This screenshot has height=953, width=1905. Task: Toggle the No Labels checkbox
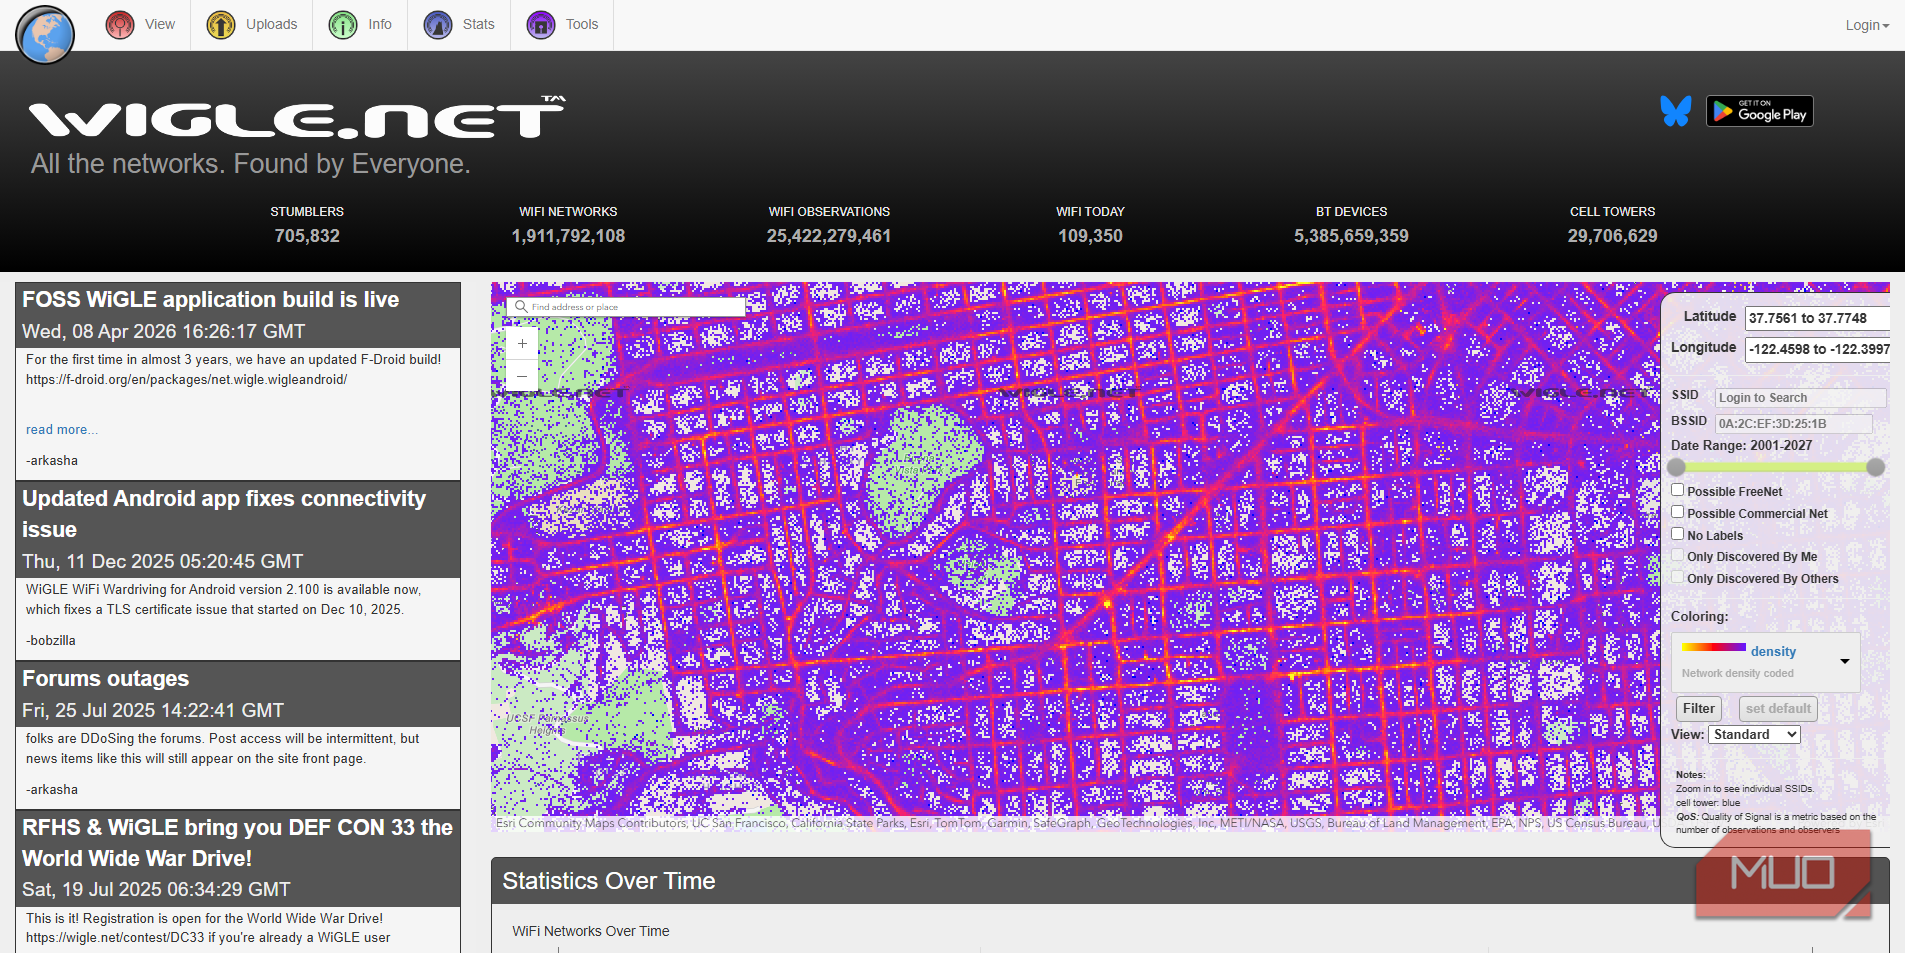pyautogui.click(x=1678, y=534)
